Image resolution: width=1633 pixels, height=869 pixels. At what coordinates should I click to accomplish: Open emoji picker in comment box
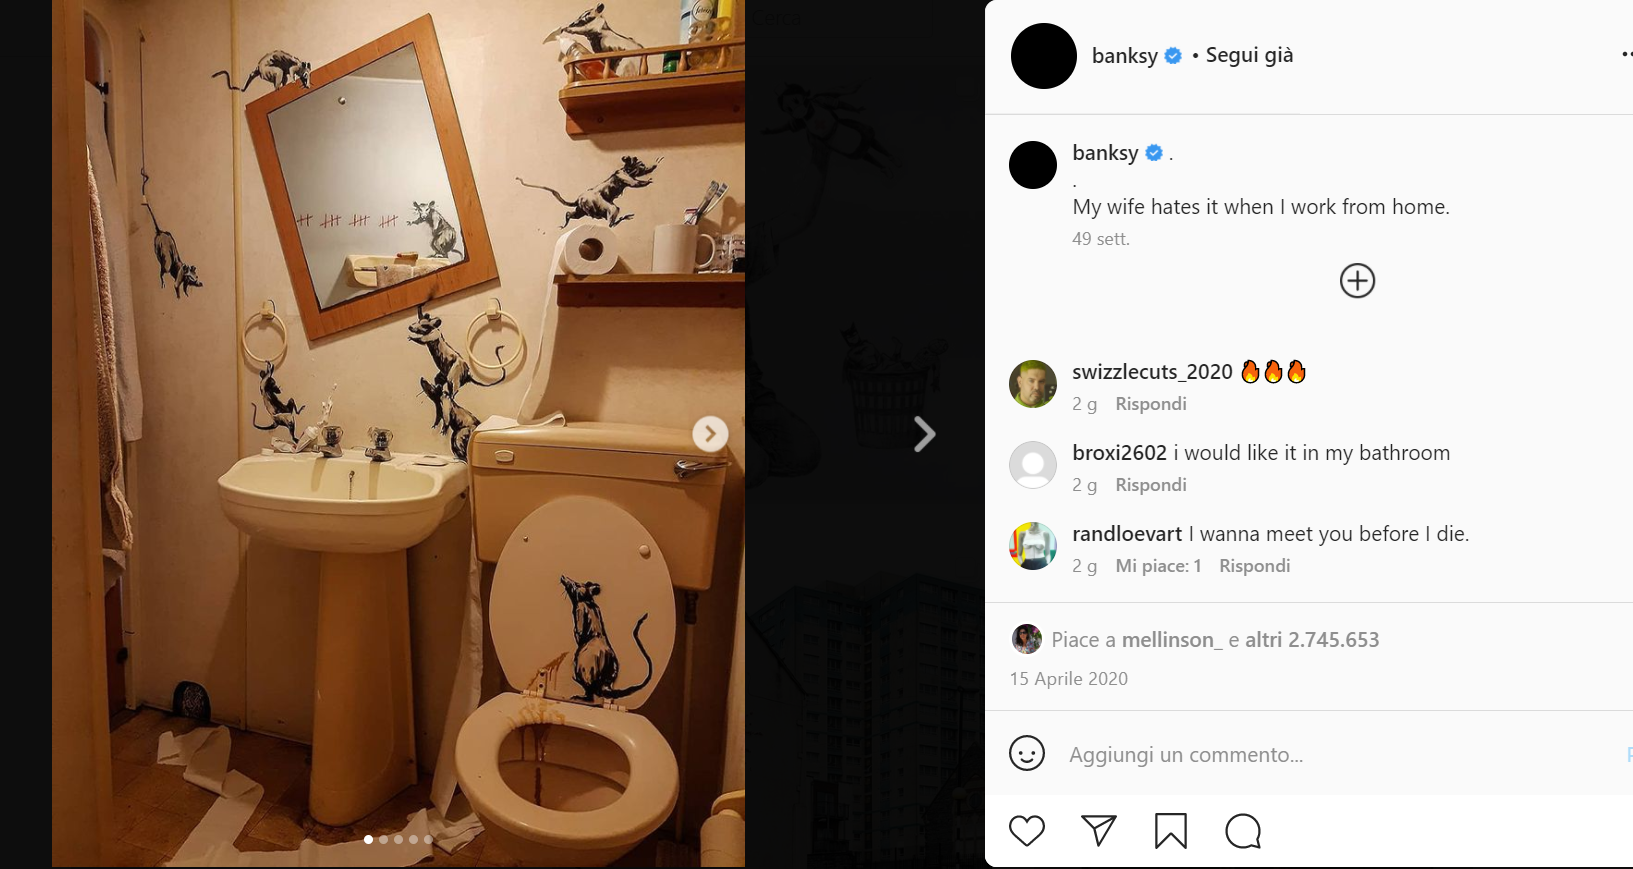coord(1027,753)
